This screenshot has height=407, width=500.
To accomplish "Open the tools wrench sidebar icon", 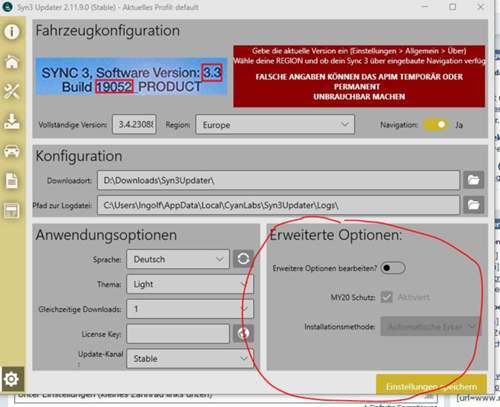I will 12,91.
